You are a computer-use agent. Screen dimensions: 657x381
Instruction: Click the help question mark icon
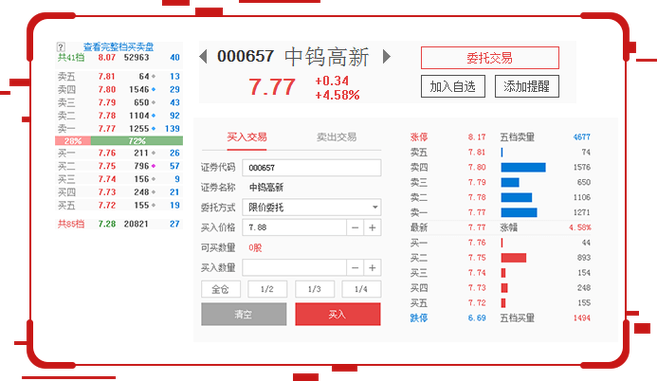click(x=60, y=47)
